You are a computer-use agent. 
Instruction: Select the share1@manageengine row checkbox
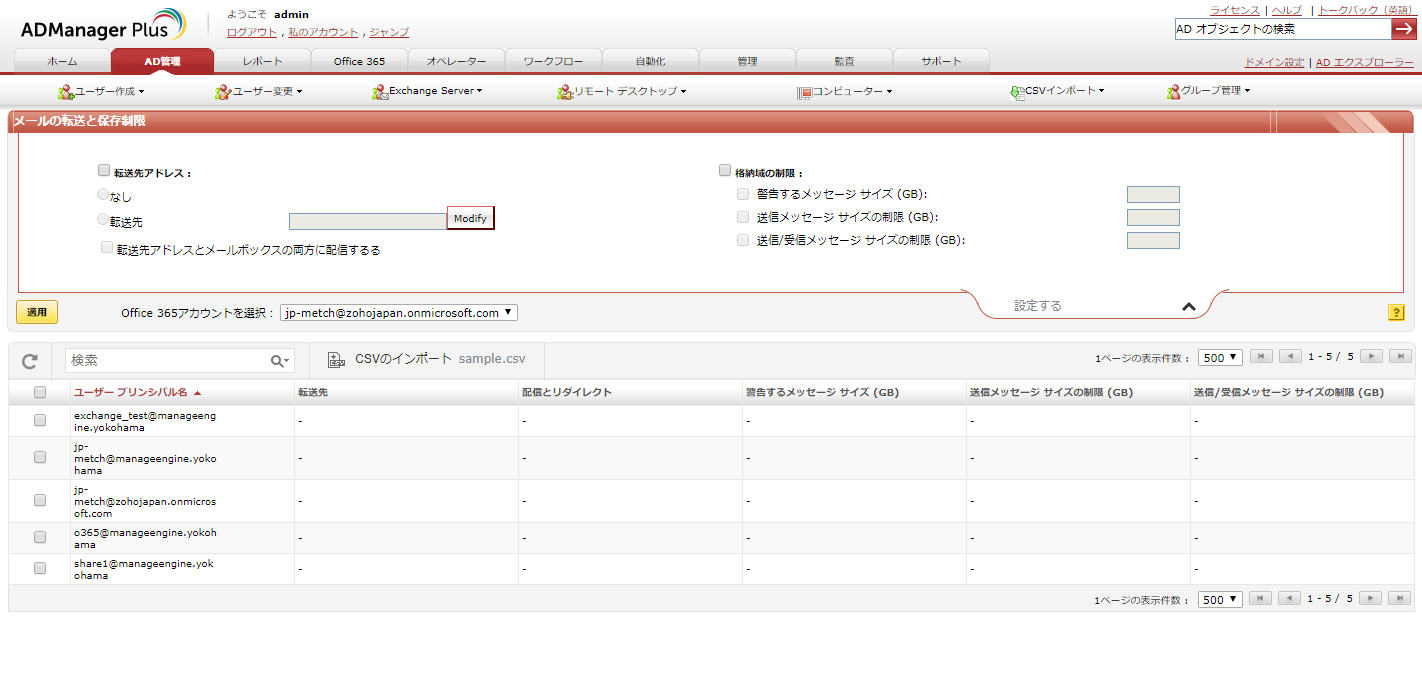(40, 568)
